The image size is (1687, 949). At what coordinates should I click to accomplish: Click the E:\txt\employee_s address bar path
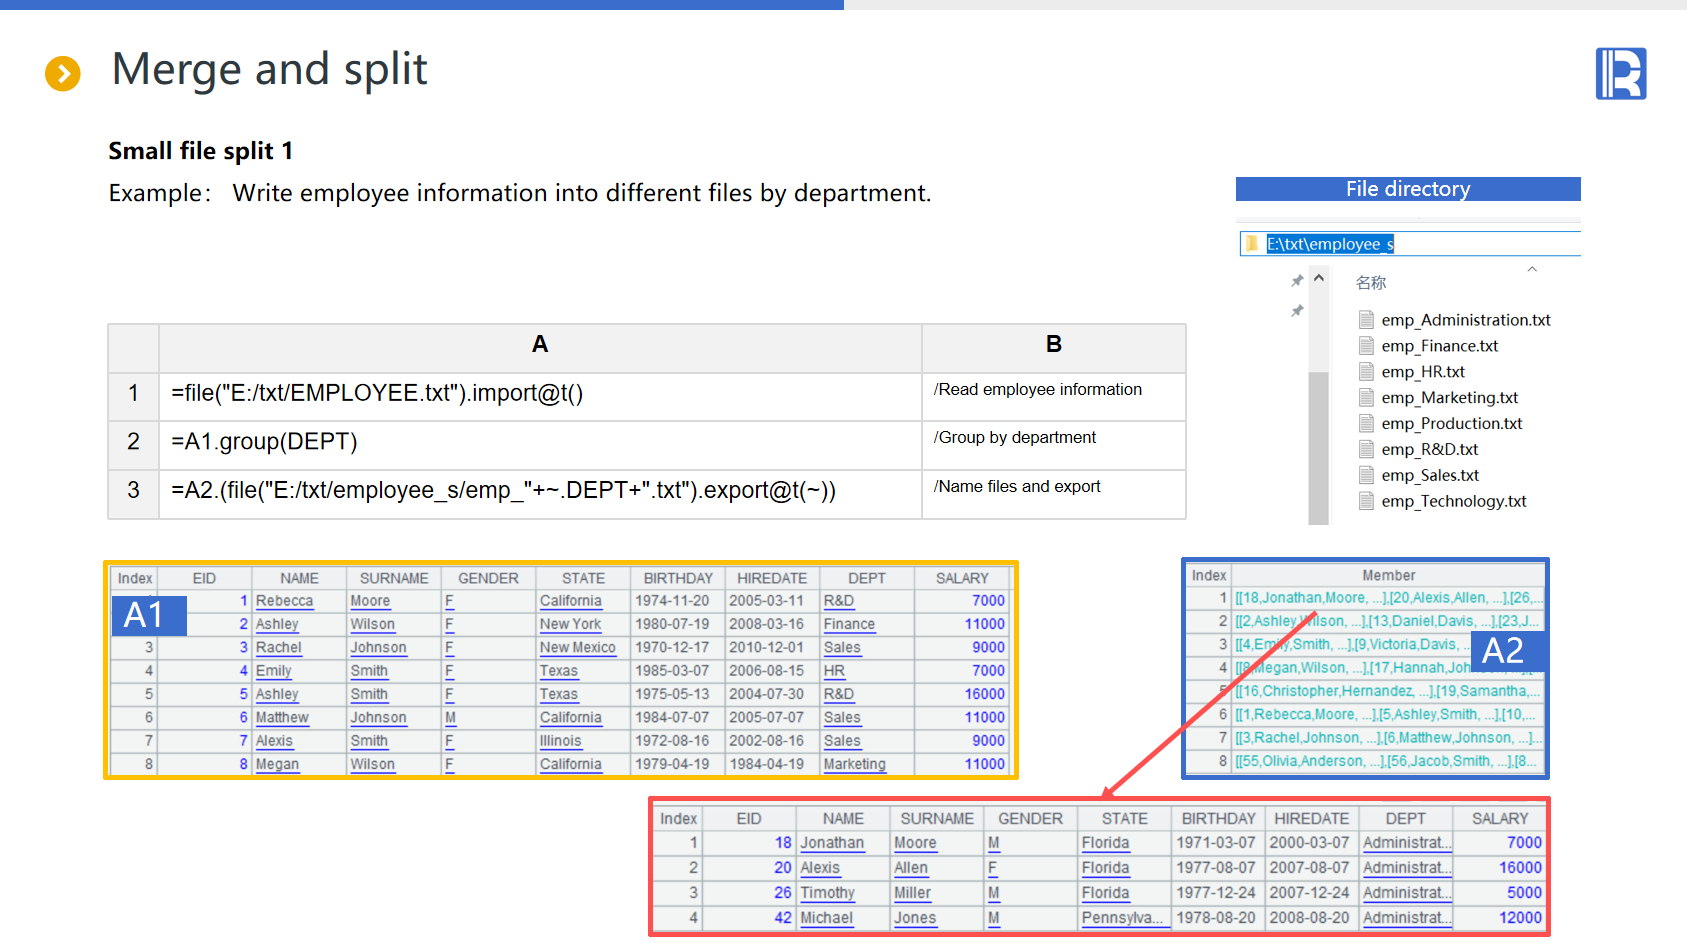tap(1330, 244)
